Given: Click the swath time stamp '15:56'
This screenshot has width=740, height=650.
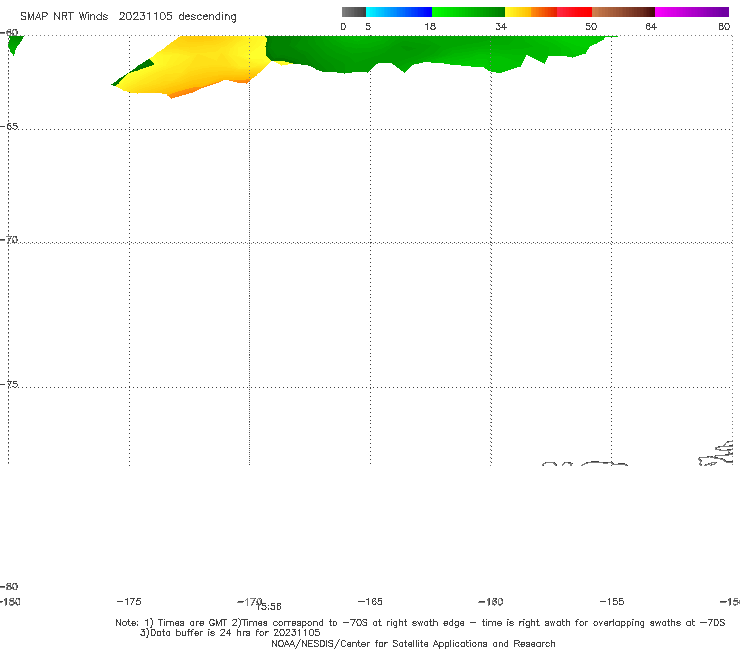Looking at the screenshot, I should (269, 607).
